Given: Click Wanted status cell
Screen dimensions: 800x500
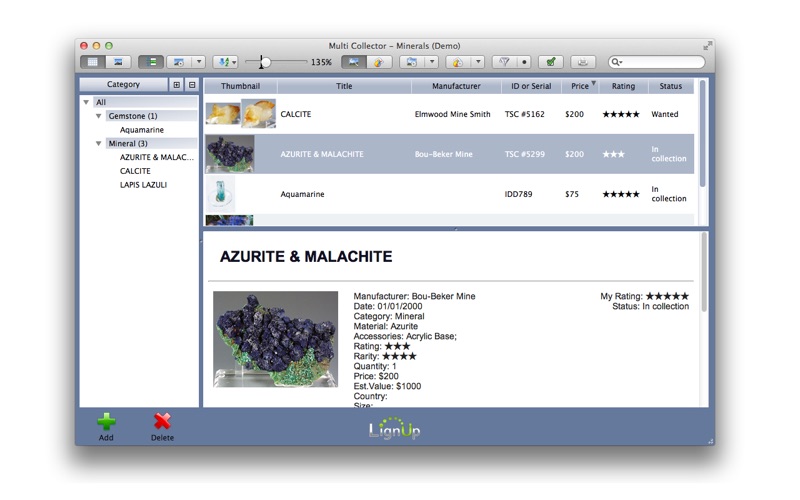Looking at the screenshot, I should (x=665, y=114).
